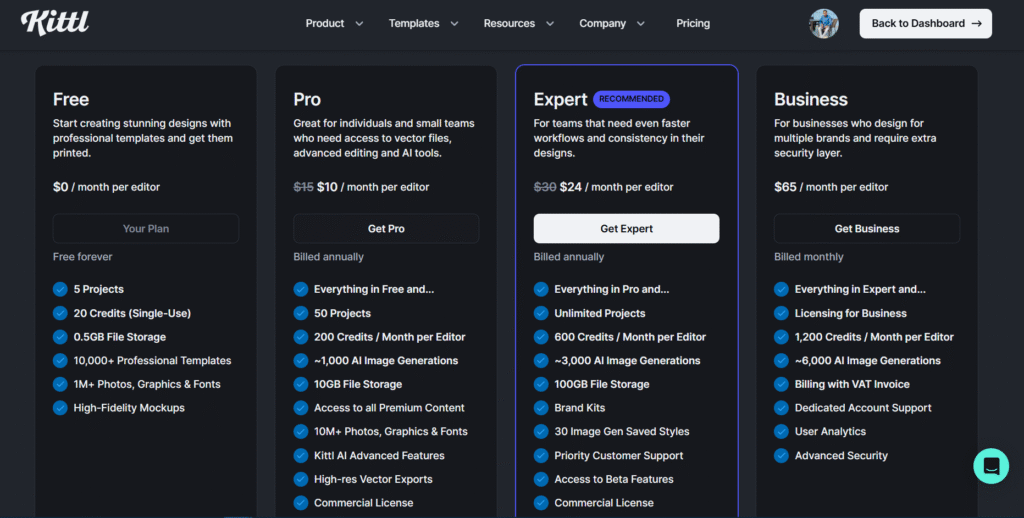Viewport: 1024px width, 518px height.
Task: Click Access to all Premium Content text
Action: point(389,408)
